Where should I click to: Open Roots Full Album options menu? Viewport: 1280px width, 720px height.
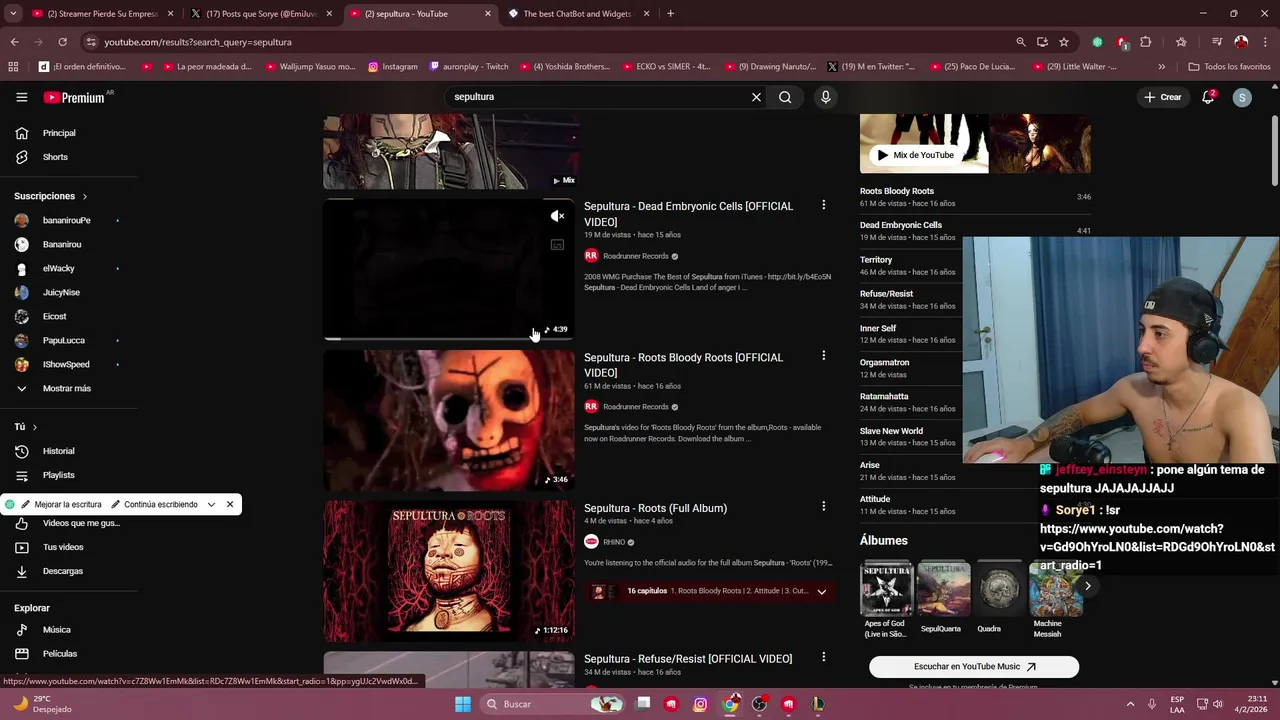(x=823, y=507)
